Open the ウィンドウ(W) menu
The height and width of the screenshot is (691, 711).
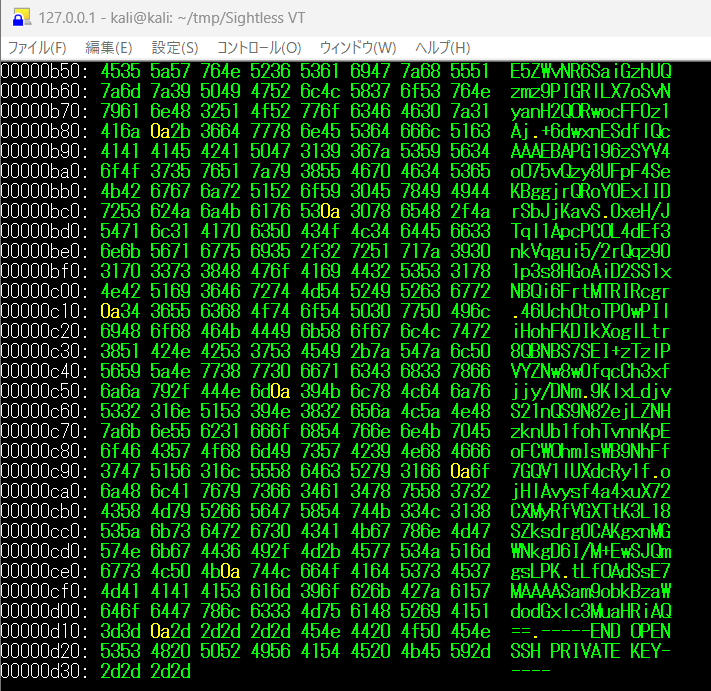[x=357, y=48]
